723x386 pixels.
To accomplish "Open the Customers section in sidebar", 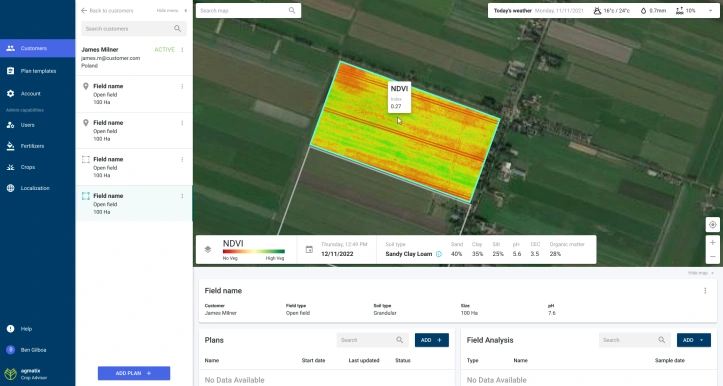I will coord(37,48).
